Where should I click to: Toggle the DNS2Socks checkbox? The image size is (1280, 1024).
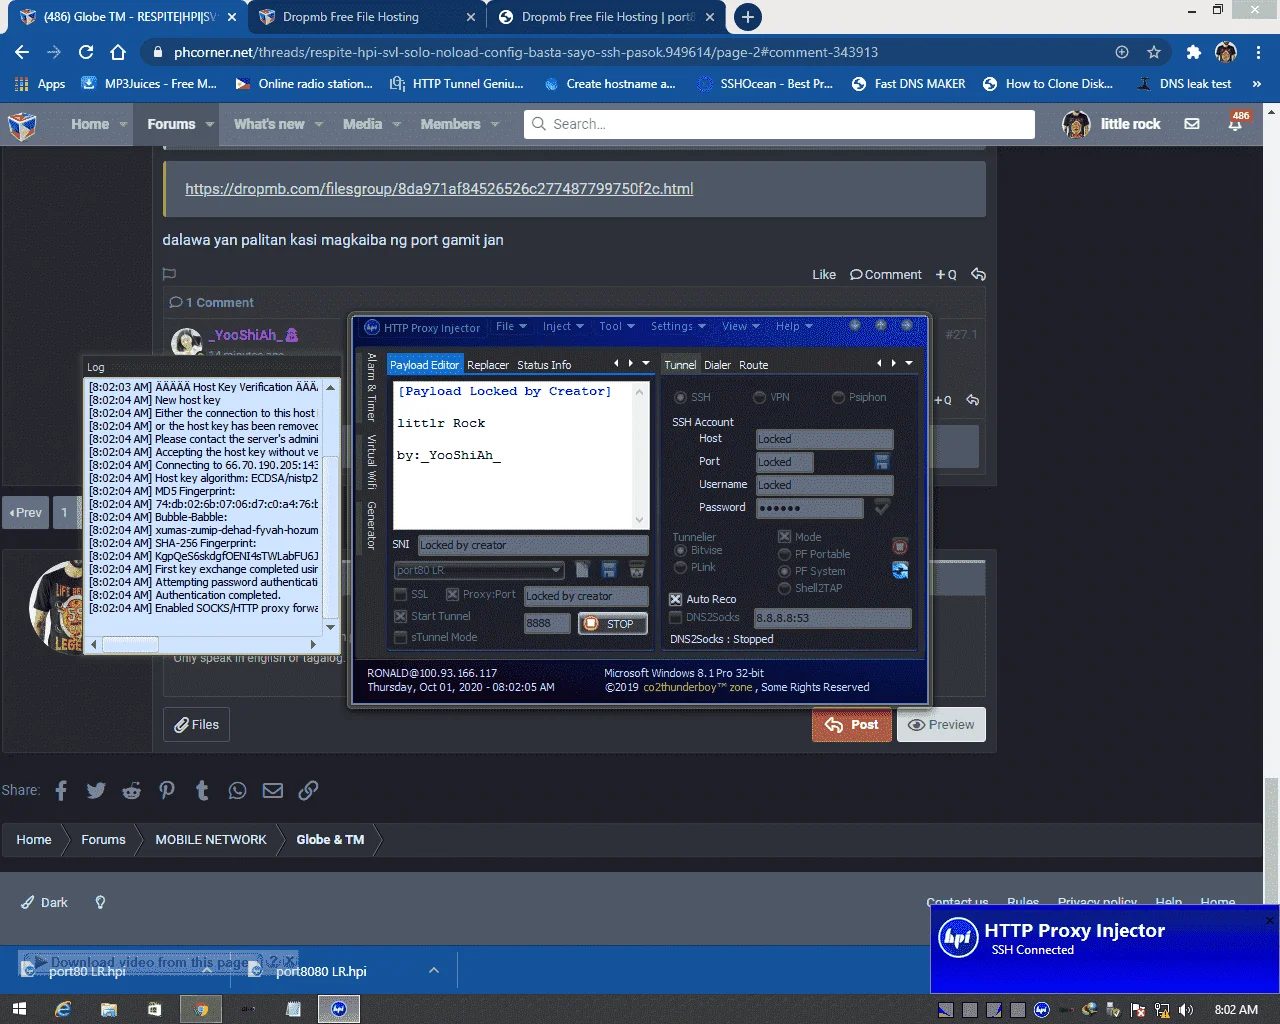(x=675, y=617)
